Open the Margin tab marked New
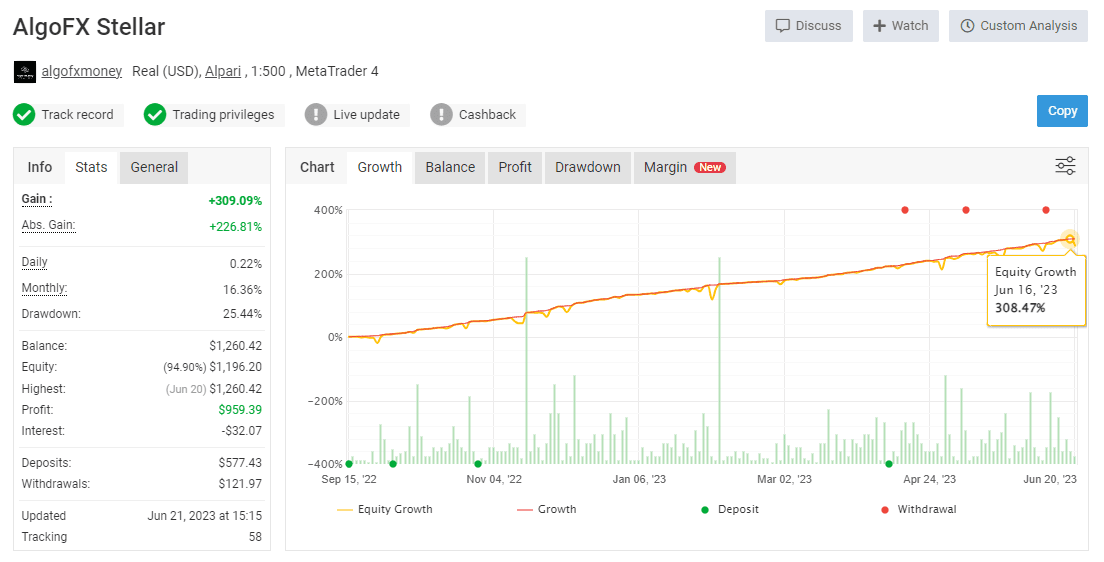The height and width of the screenshot is (562, 1104). point(684,168)
